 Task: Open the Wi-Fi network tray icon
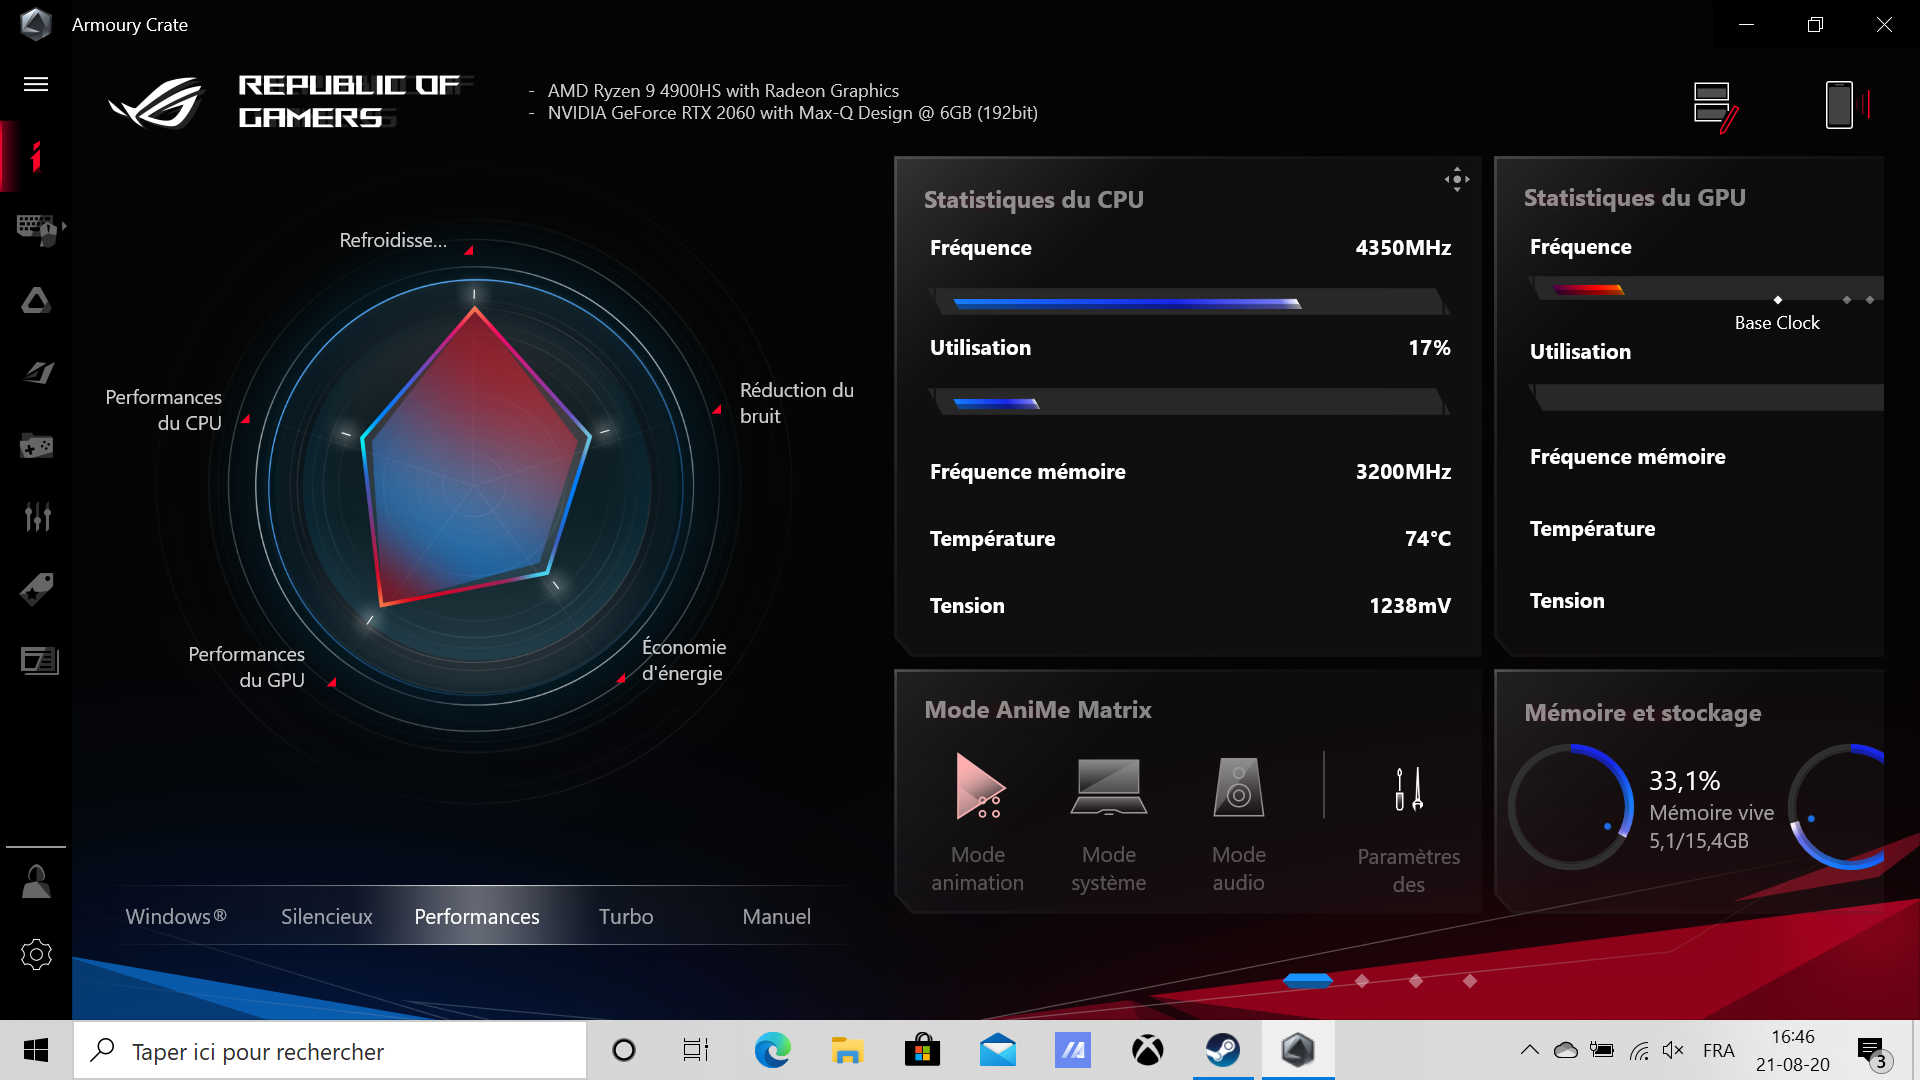(1638, 1050)
